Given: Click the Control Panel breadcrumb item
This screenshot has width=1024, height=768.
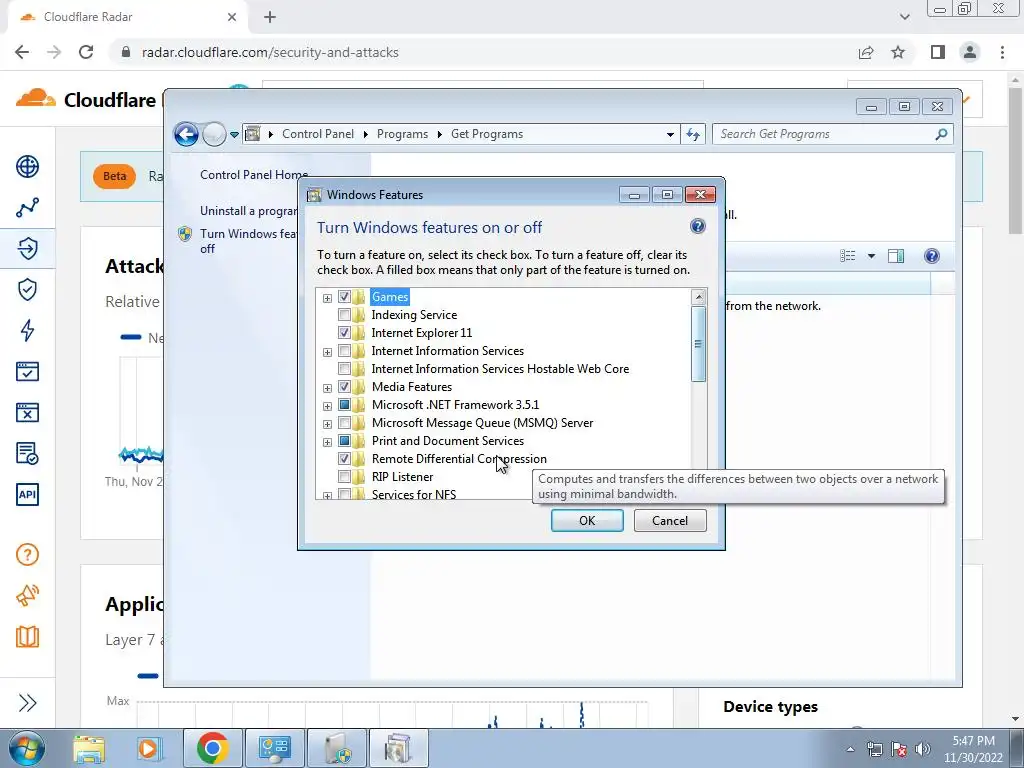Looking at the screenshot, I should (318, 134).
